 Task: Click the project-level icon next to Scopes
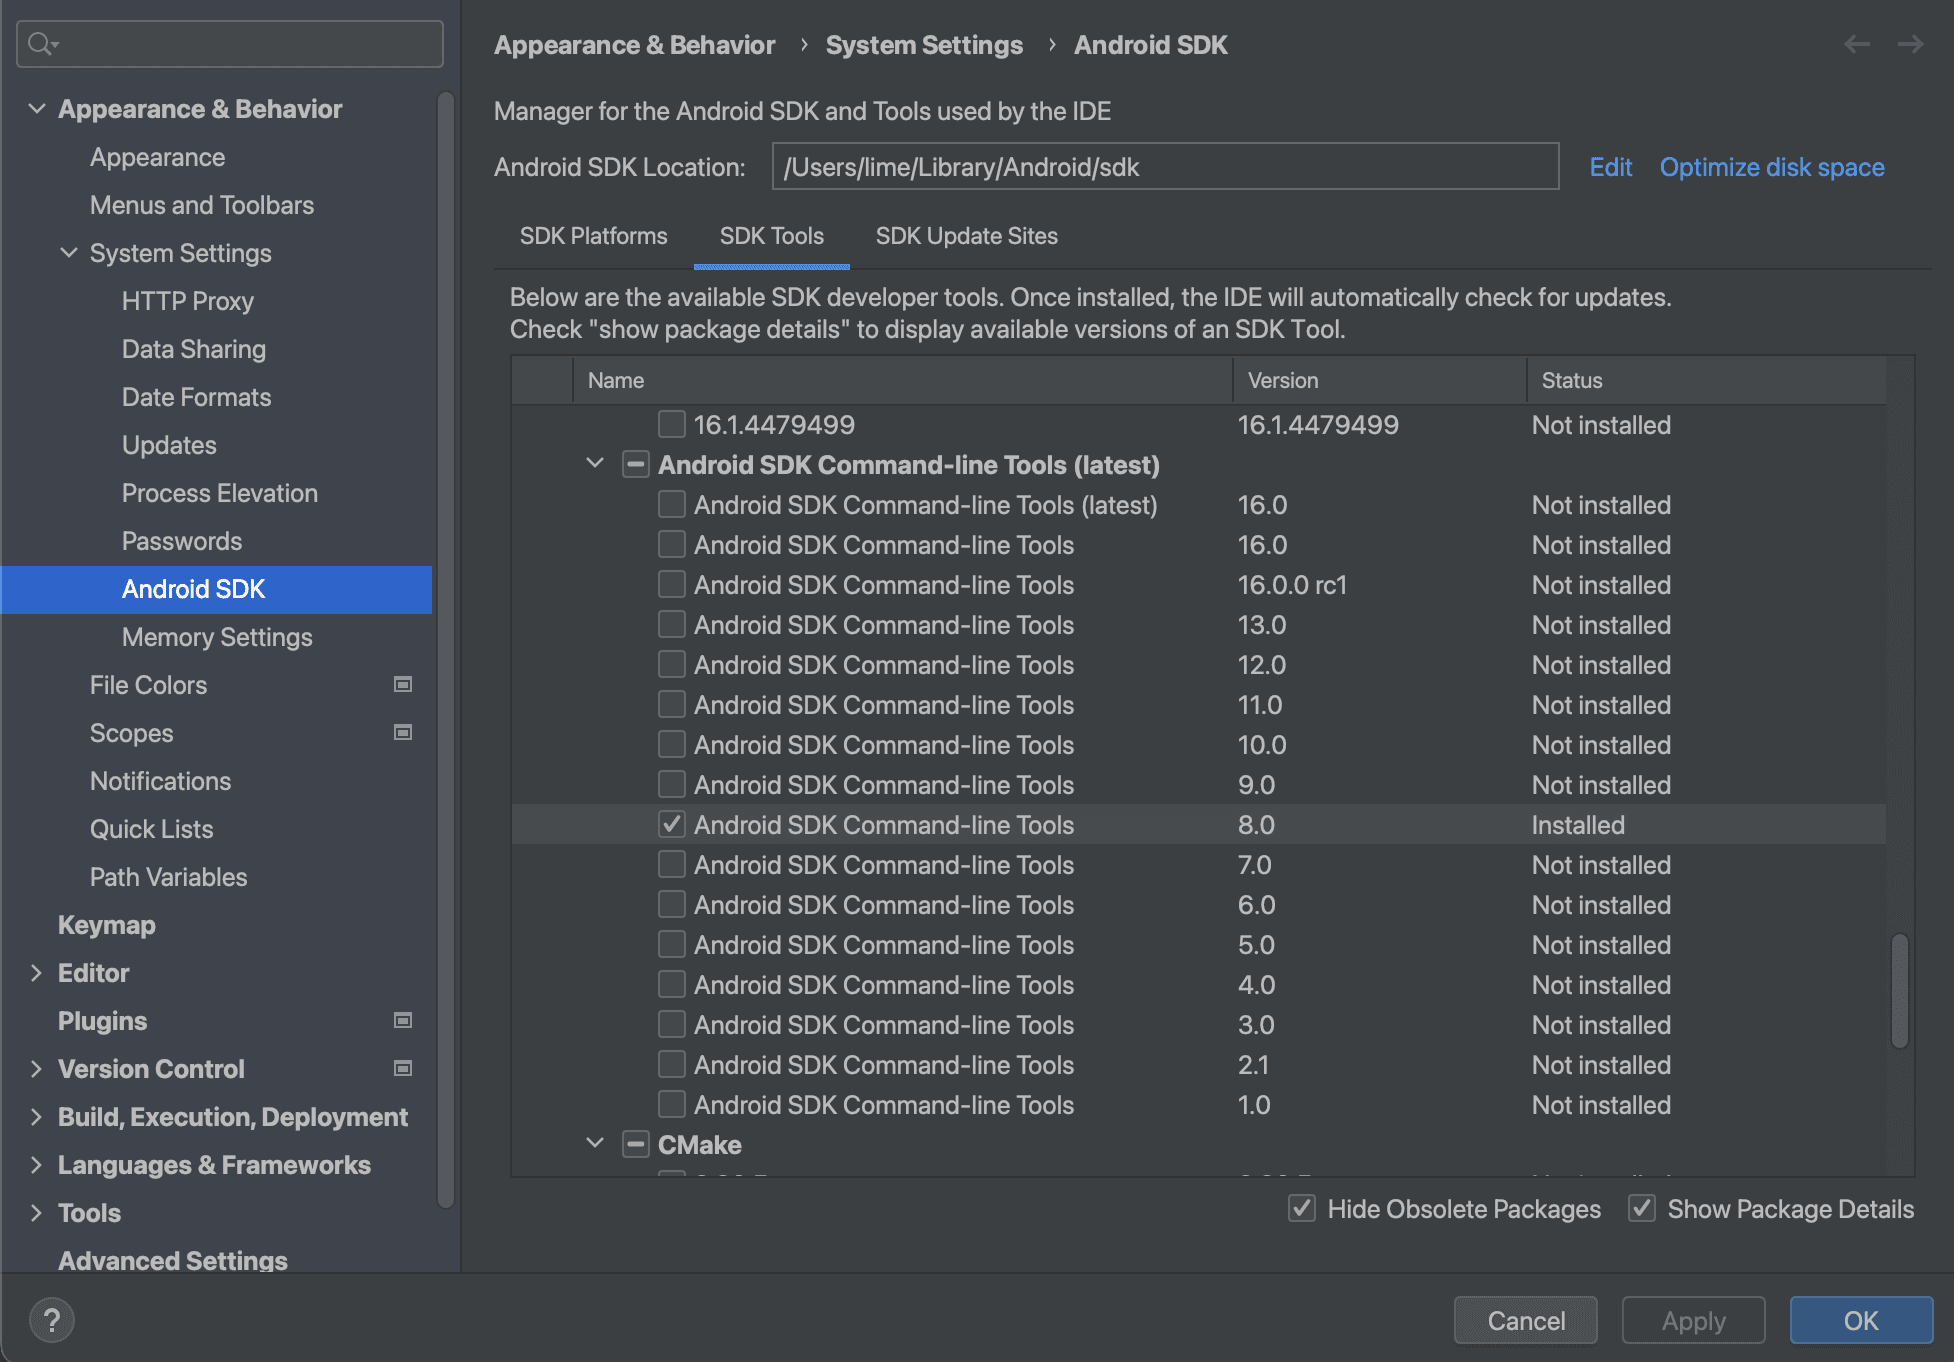(403, 733)
